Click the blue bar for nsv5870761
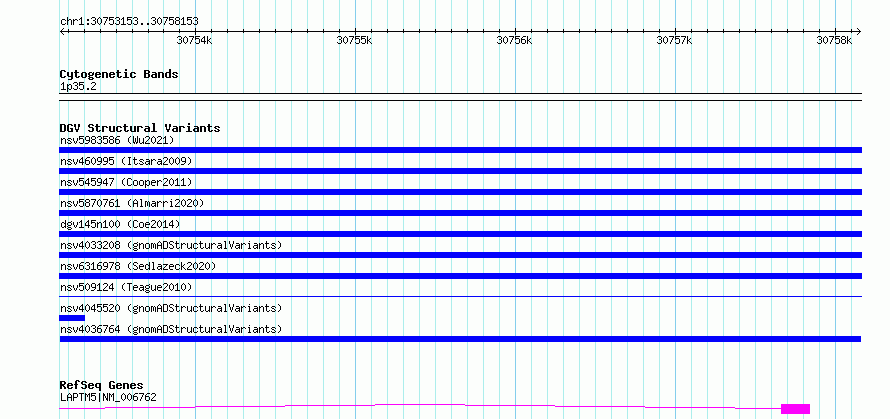 coord(460,213)
